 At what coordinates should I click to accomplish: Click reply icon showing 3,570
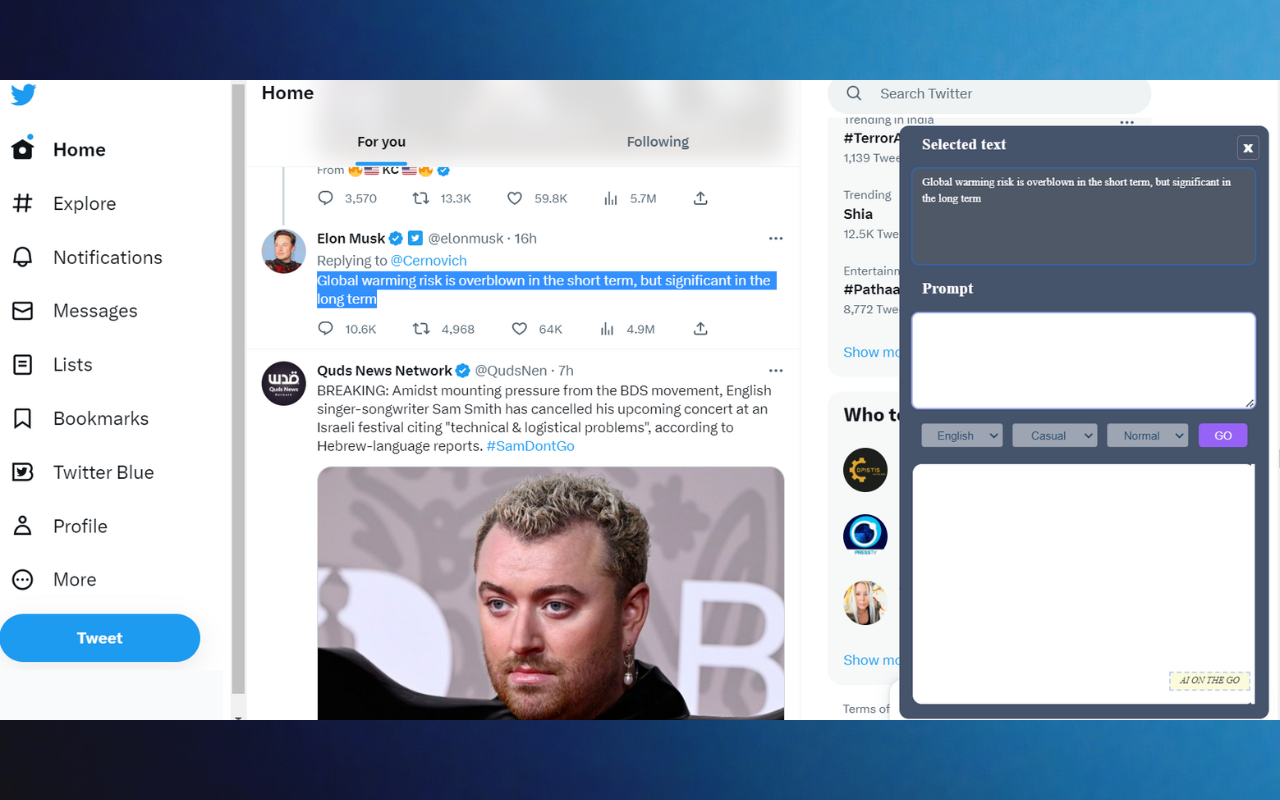tap(325, 198)
